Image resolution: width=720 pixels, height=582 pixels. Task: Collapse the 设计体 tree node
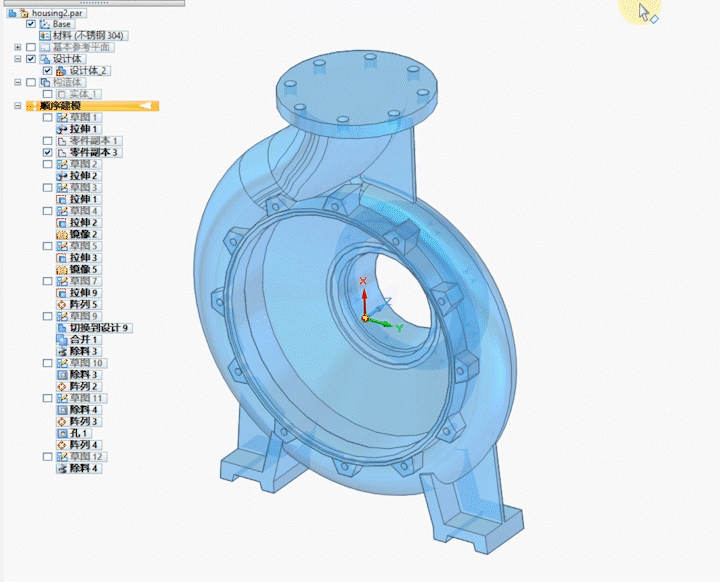(18, 59)
